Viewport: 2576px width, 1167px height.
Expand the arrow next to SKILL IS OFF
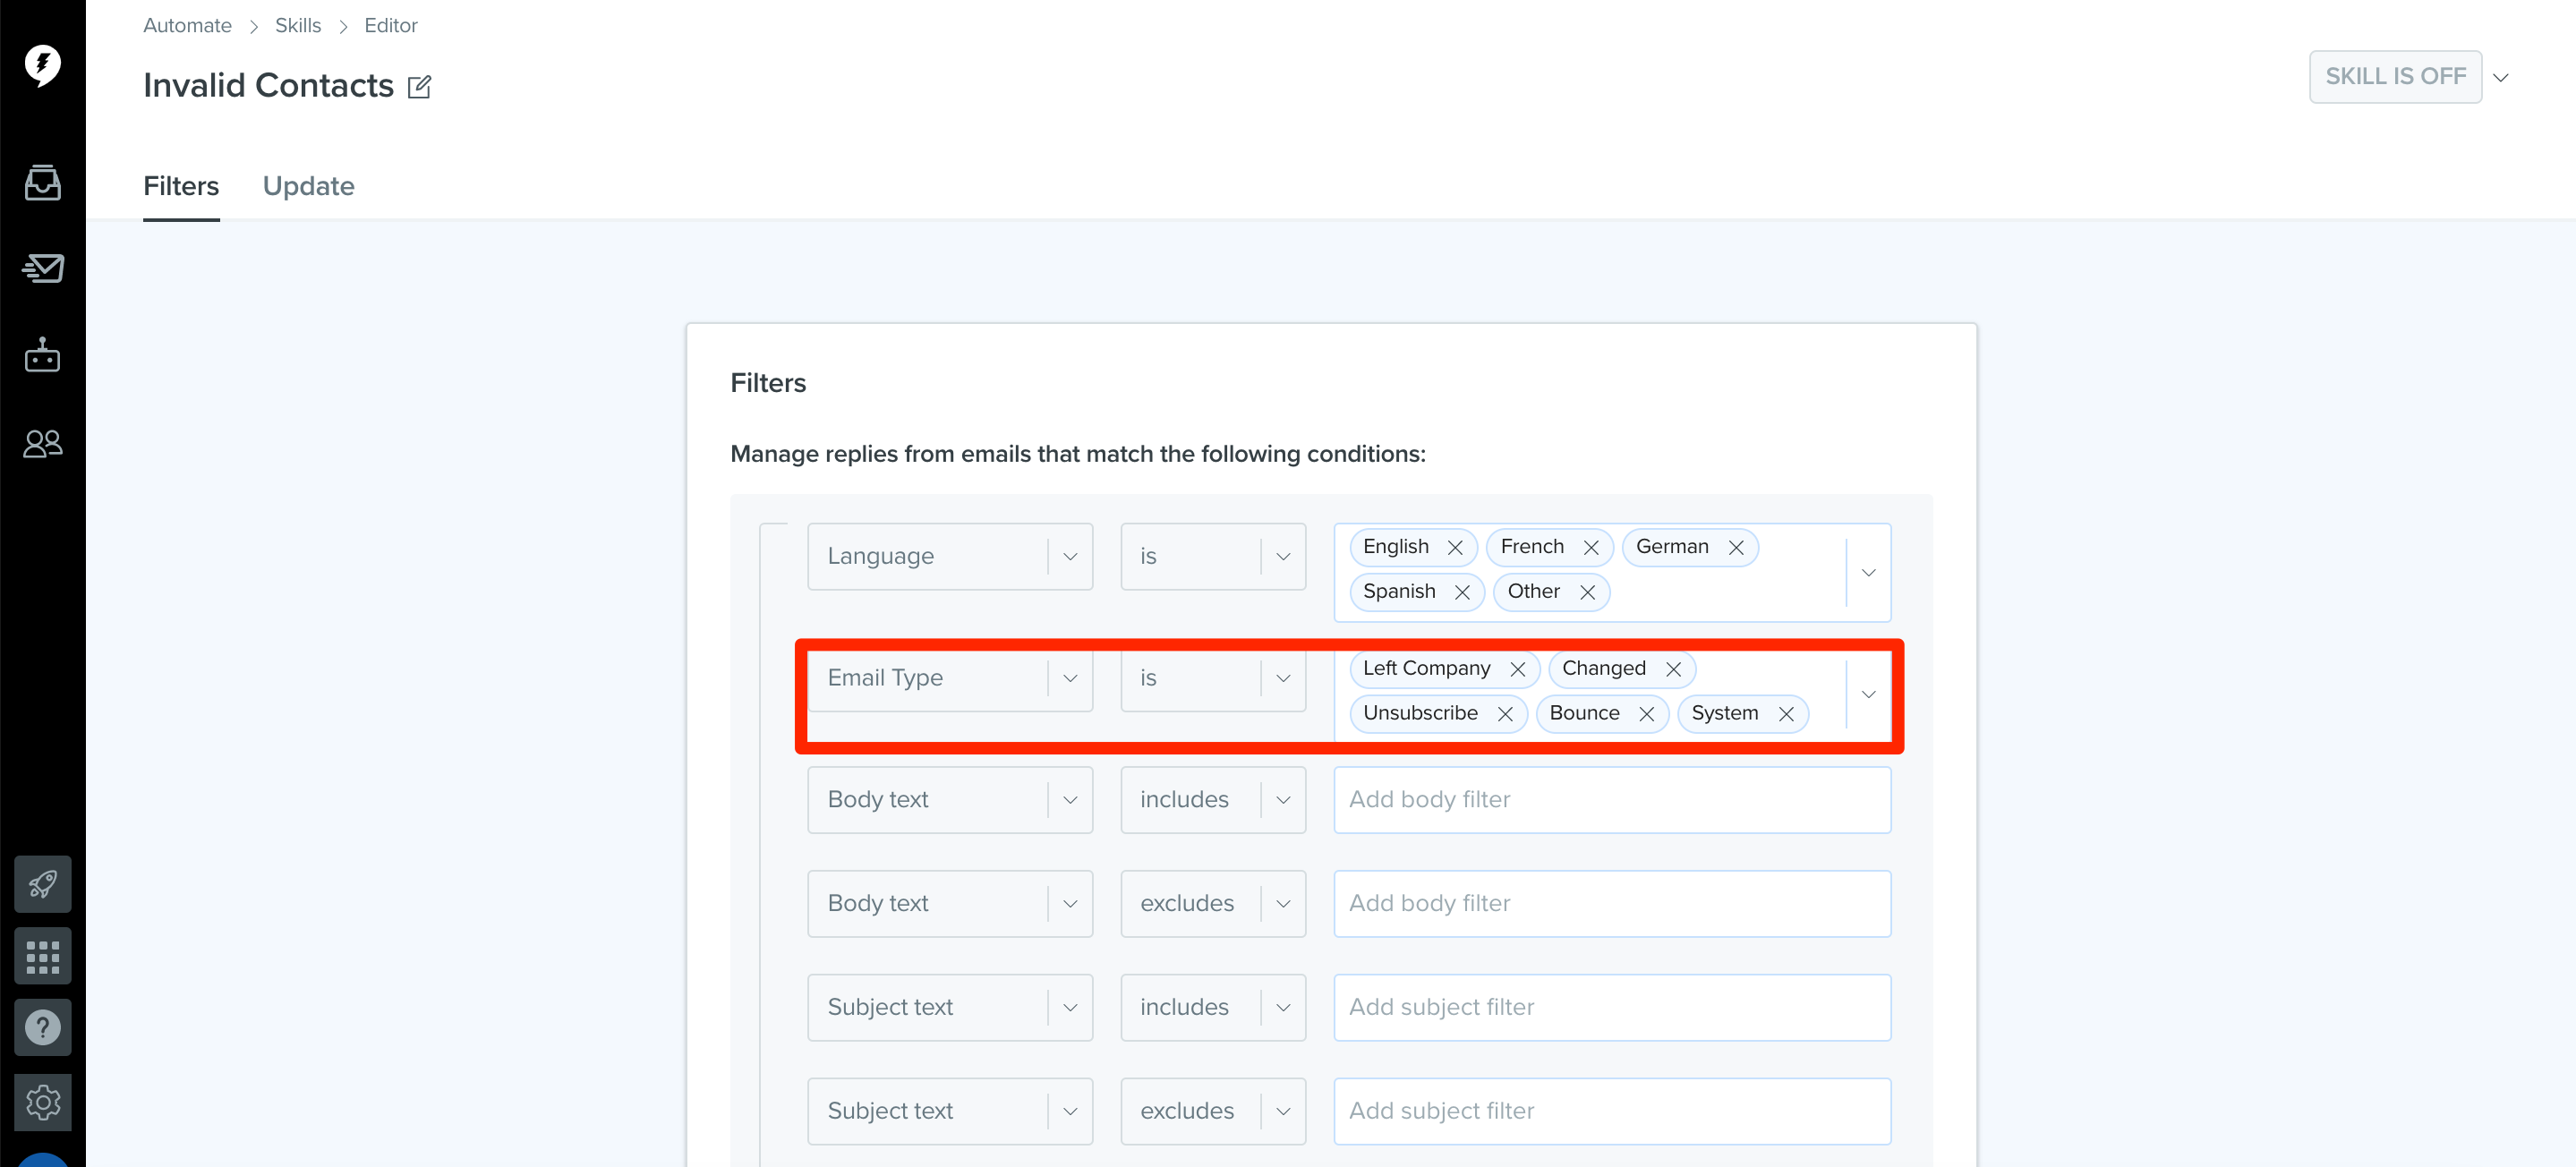(2501, 78)
